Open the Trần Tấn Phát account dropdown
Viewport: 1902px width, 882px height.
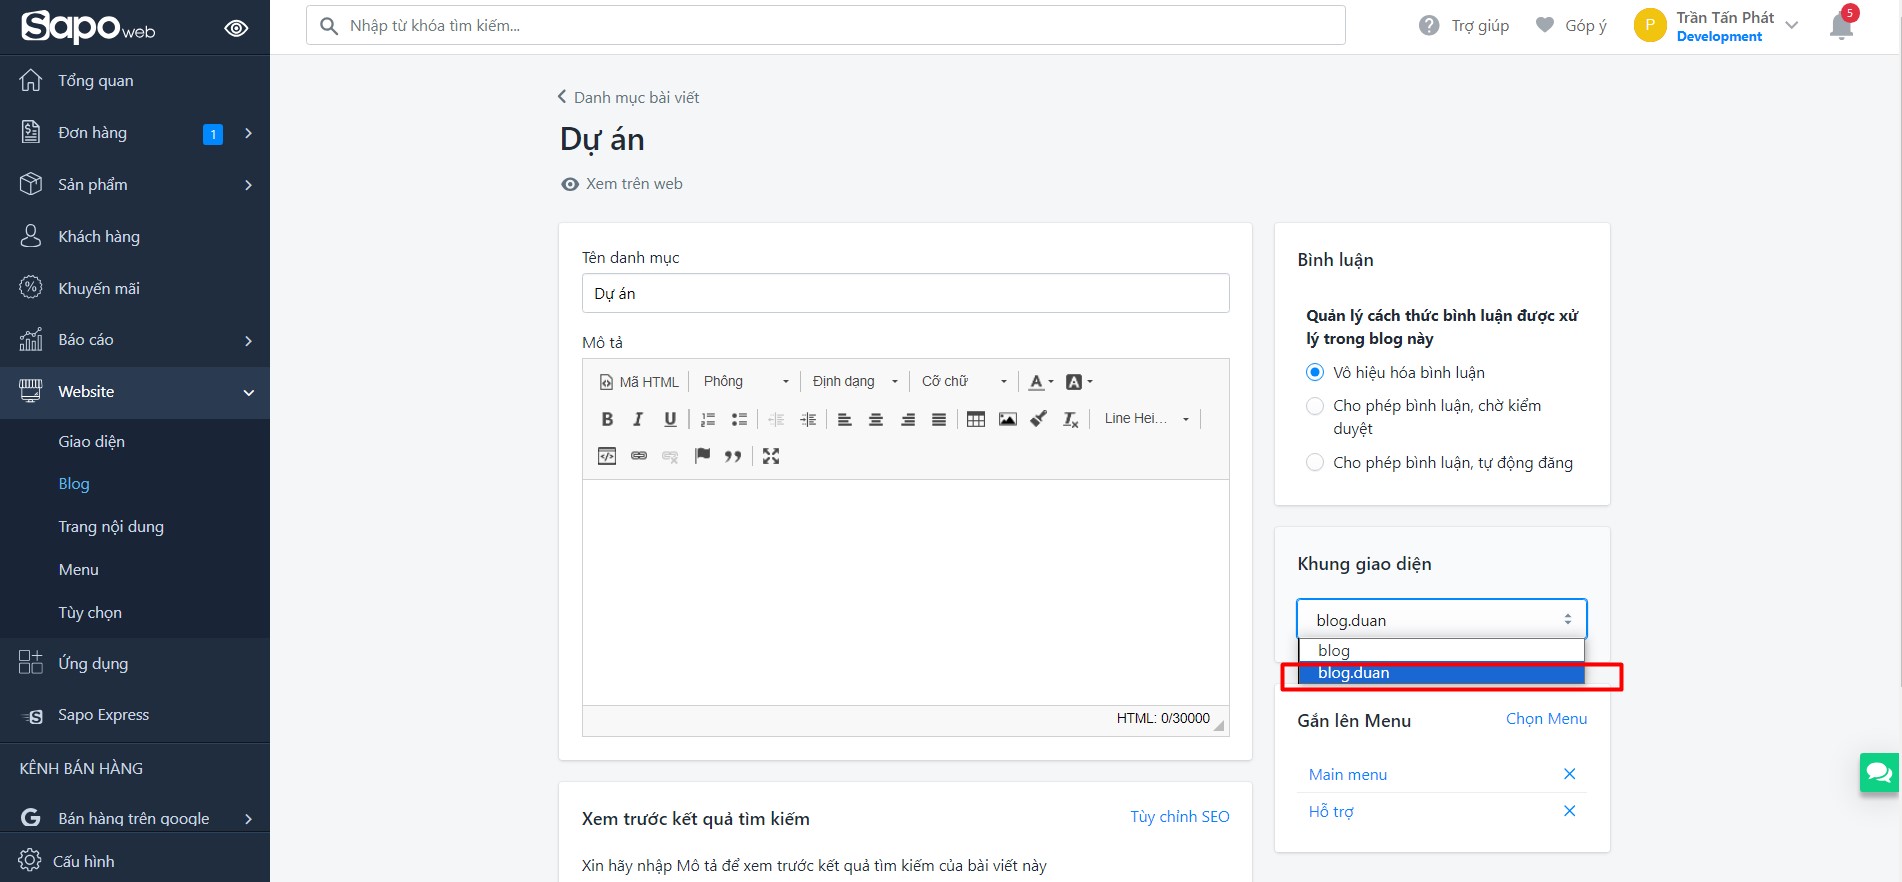(1717, 26)
